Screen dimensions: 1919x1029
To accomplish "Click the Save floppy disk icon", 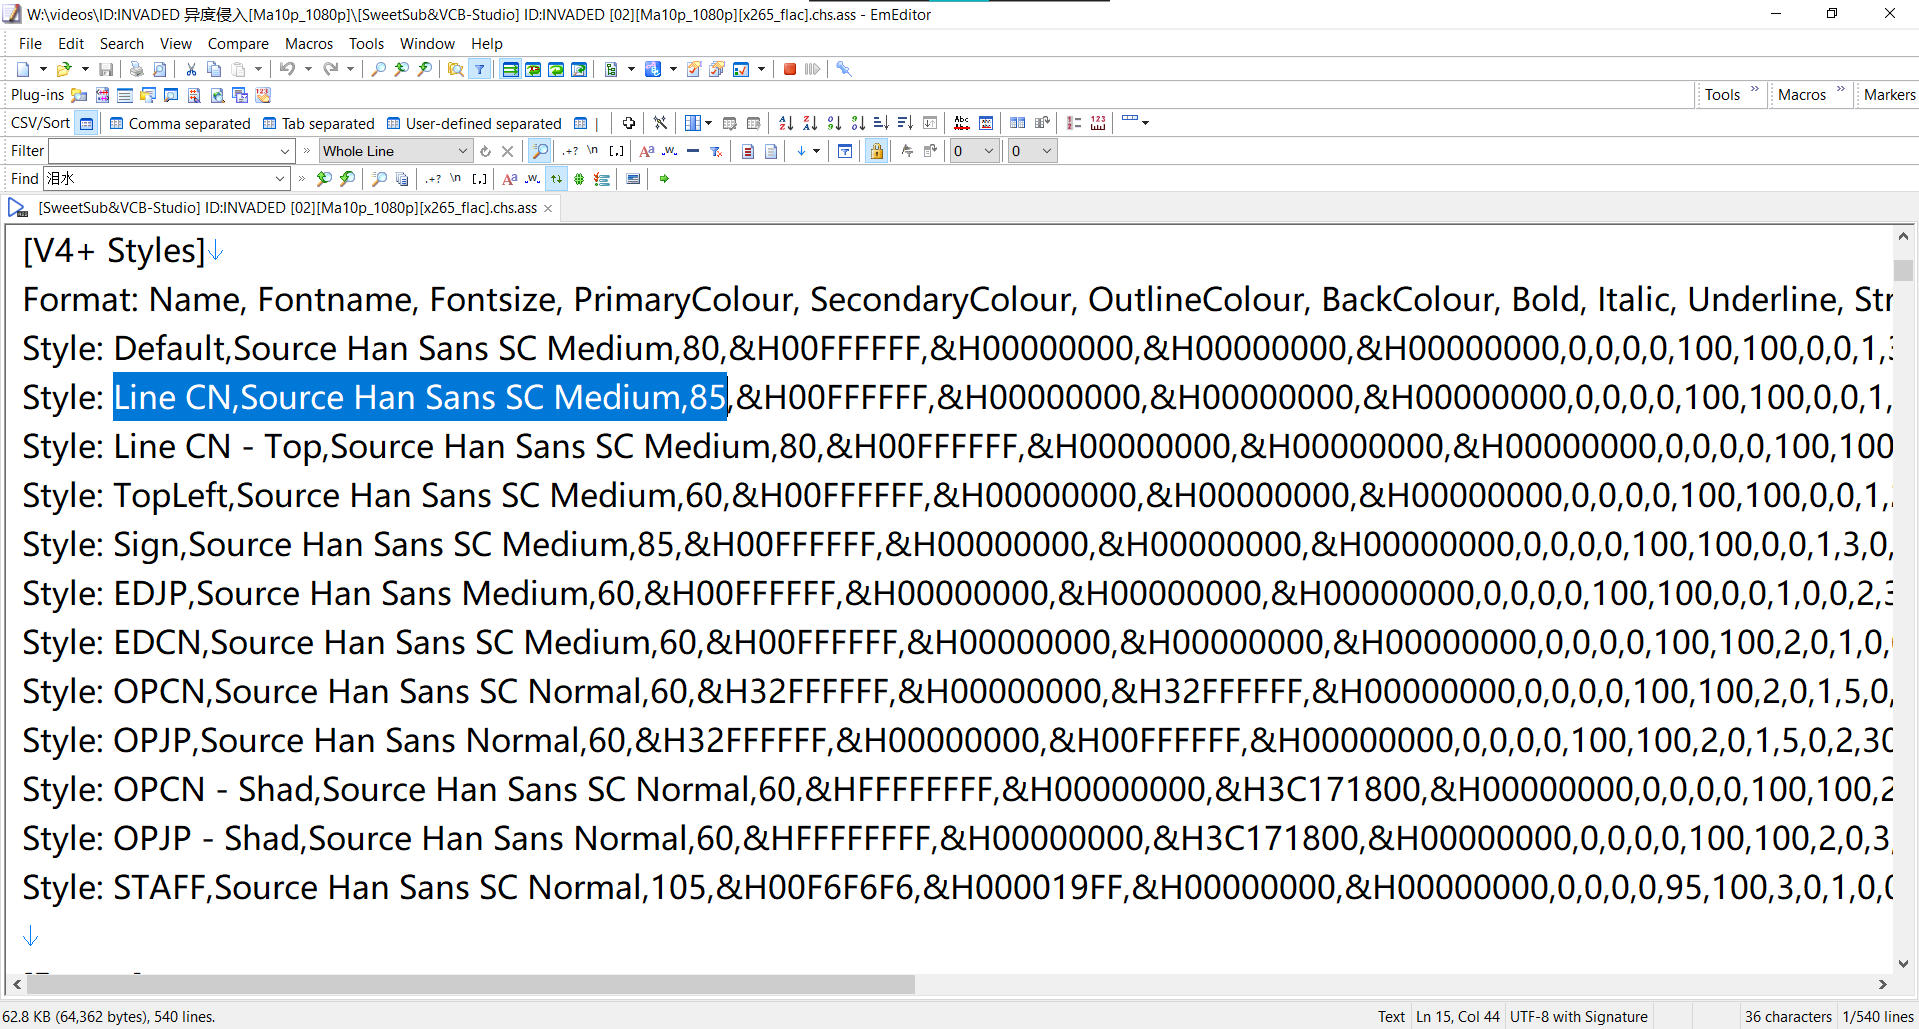I will pos(105,69).
